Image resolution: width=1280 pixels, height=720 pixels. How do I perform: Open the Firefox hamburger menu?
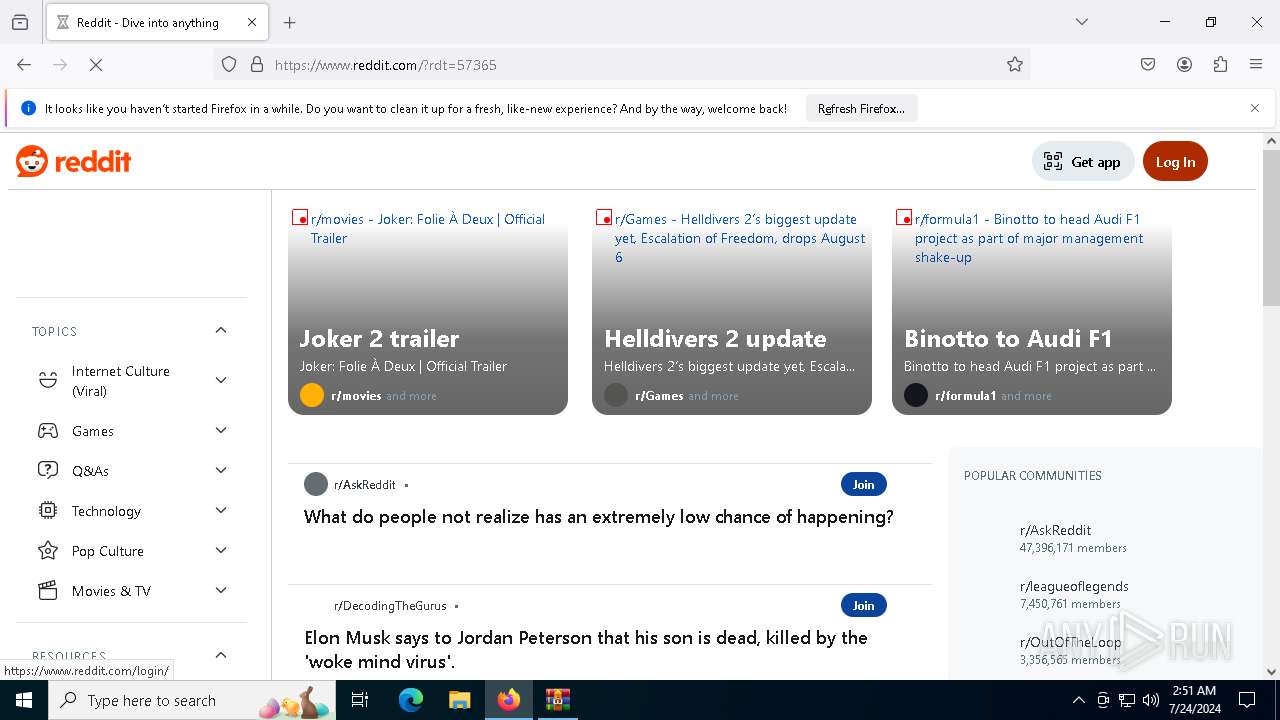(x=1256, y=64)
